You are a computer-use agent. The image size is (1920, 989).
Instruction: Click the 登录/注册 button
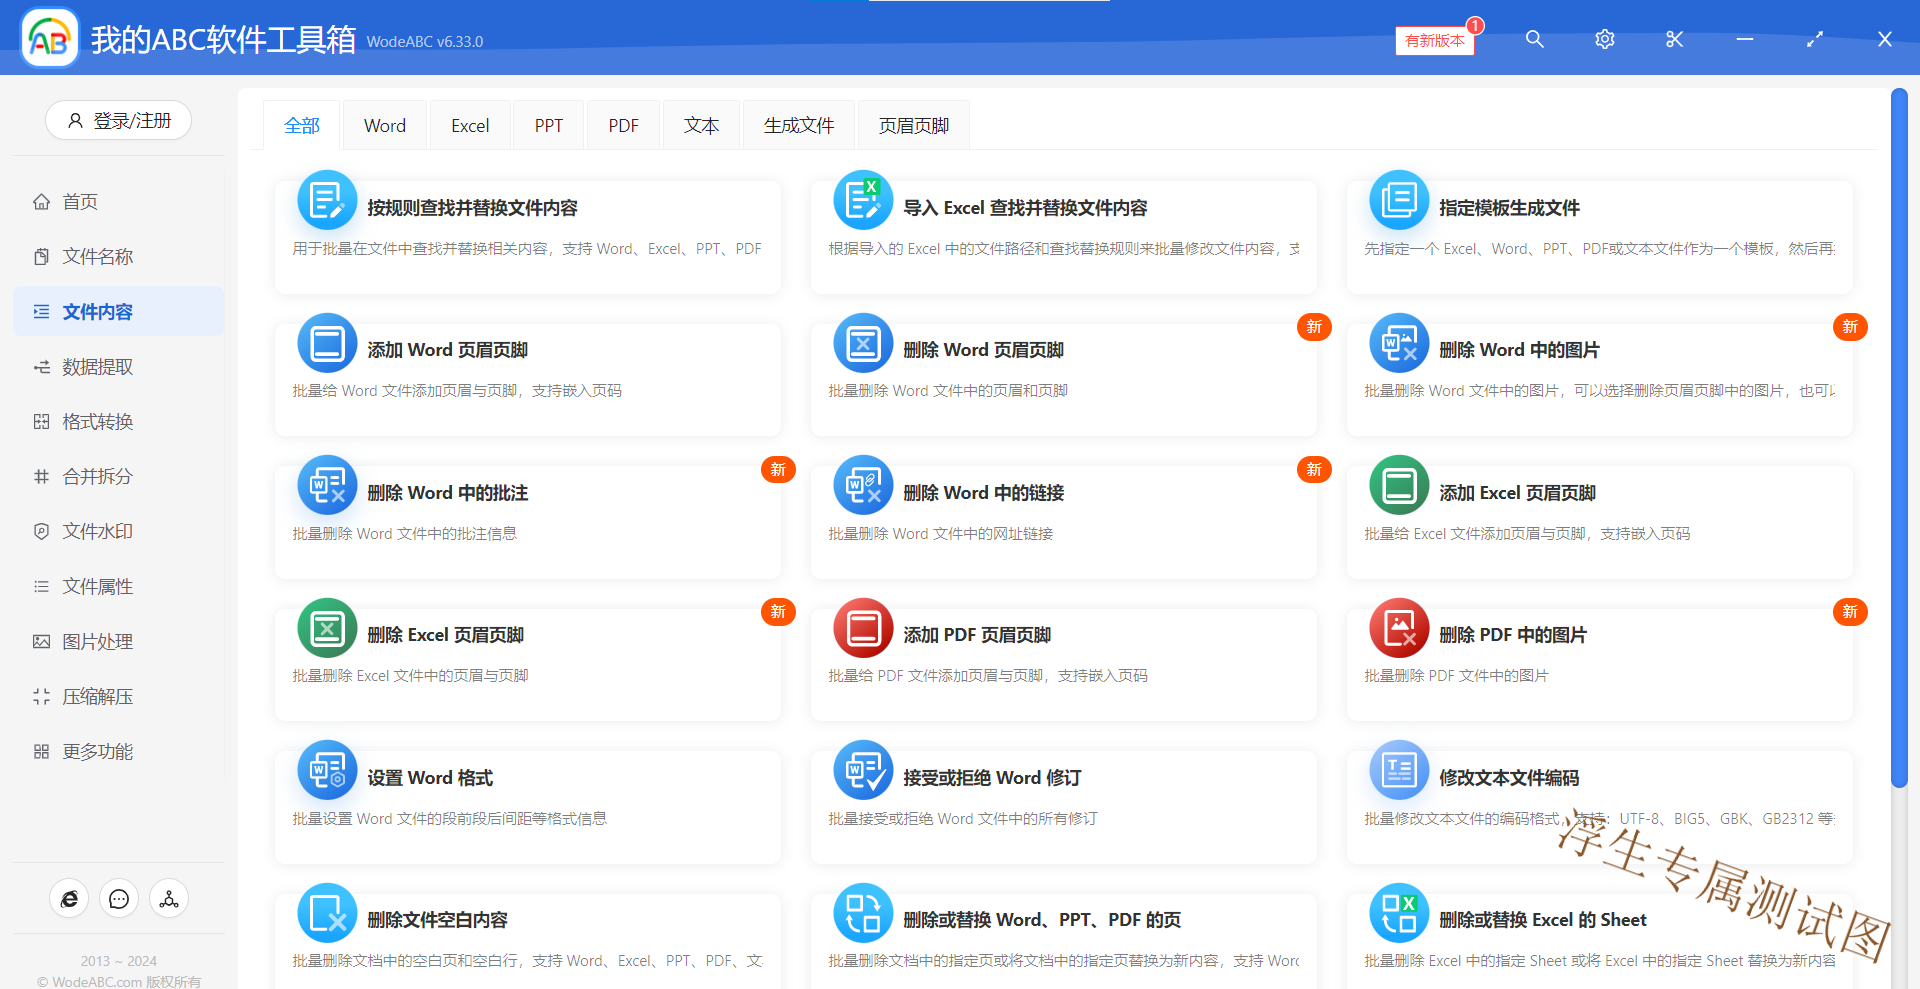119,121
